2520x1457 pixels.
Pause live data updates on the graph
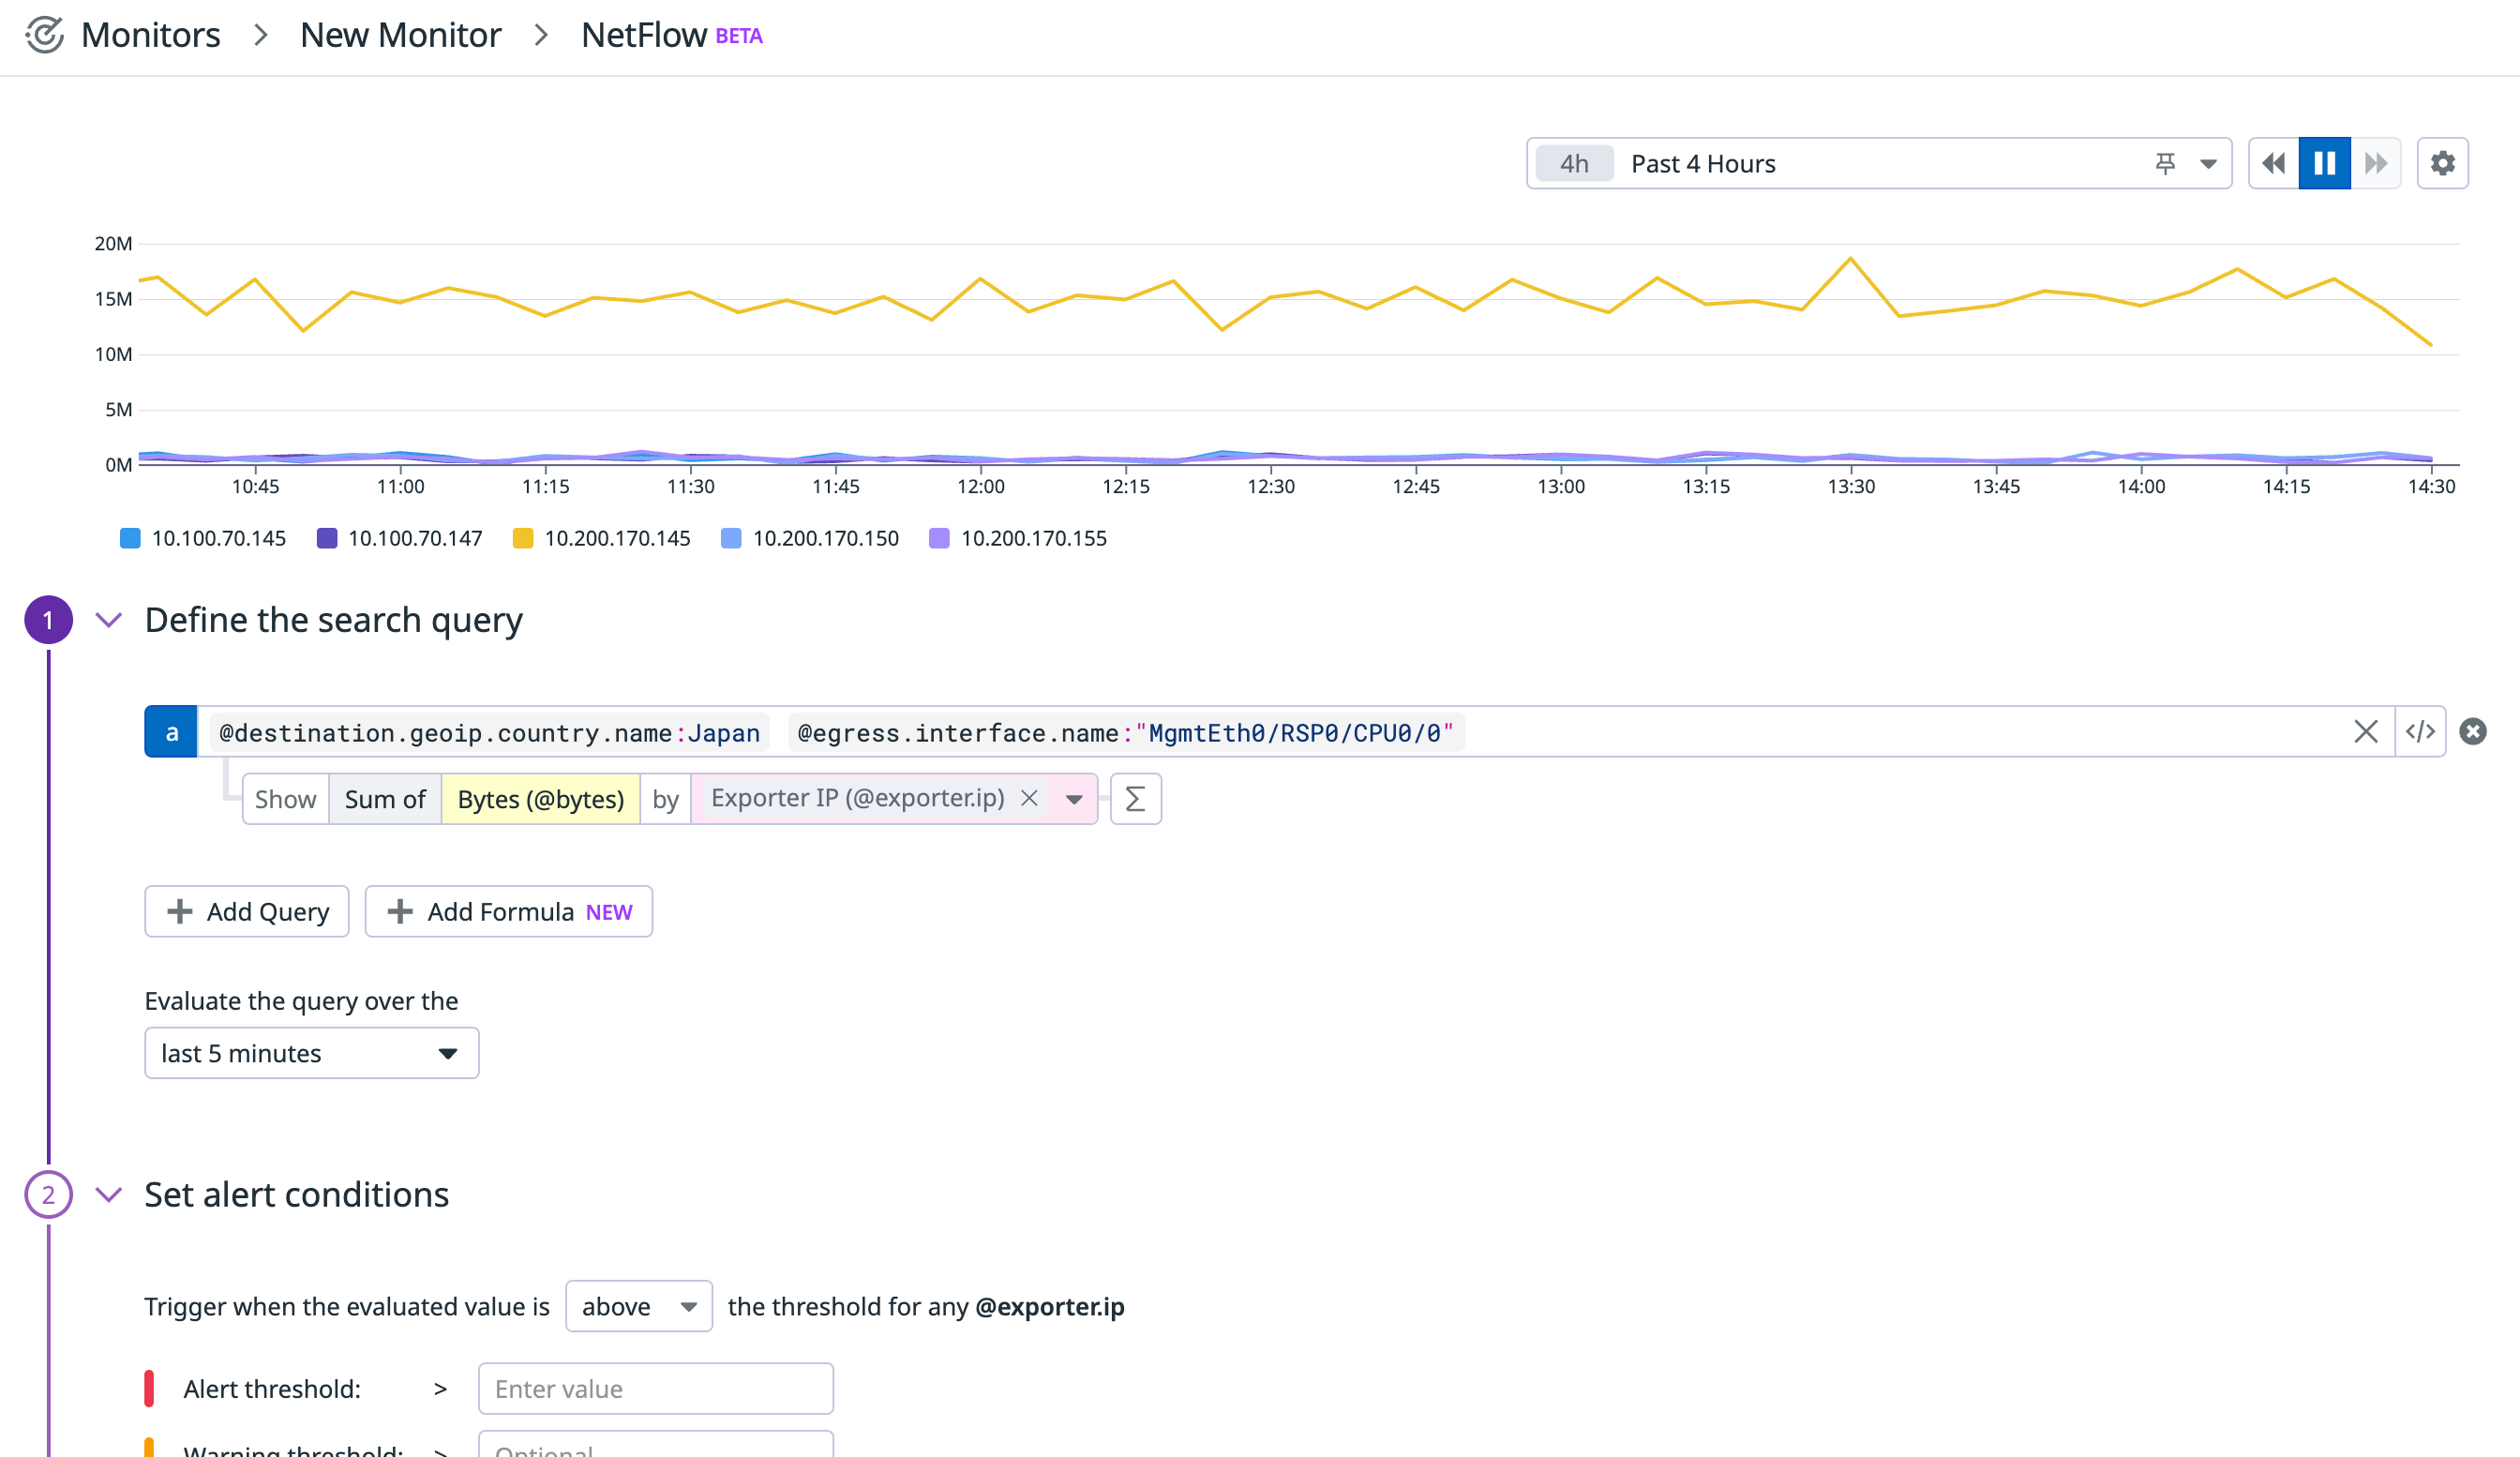(2324, 162)
